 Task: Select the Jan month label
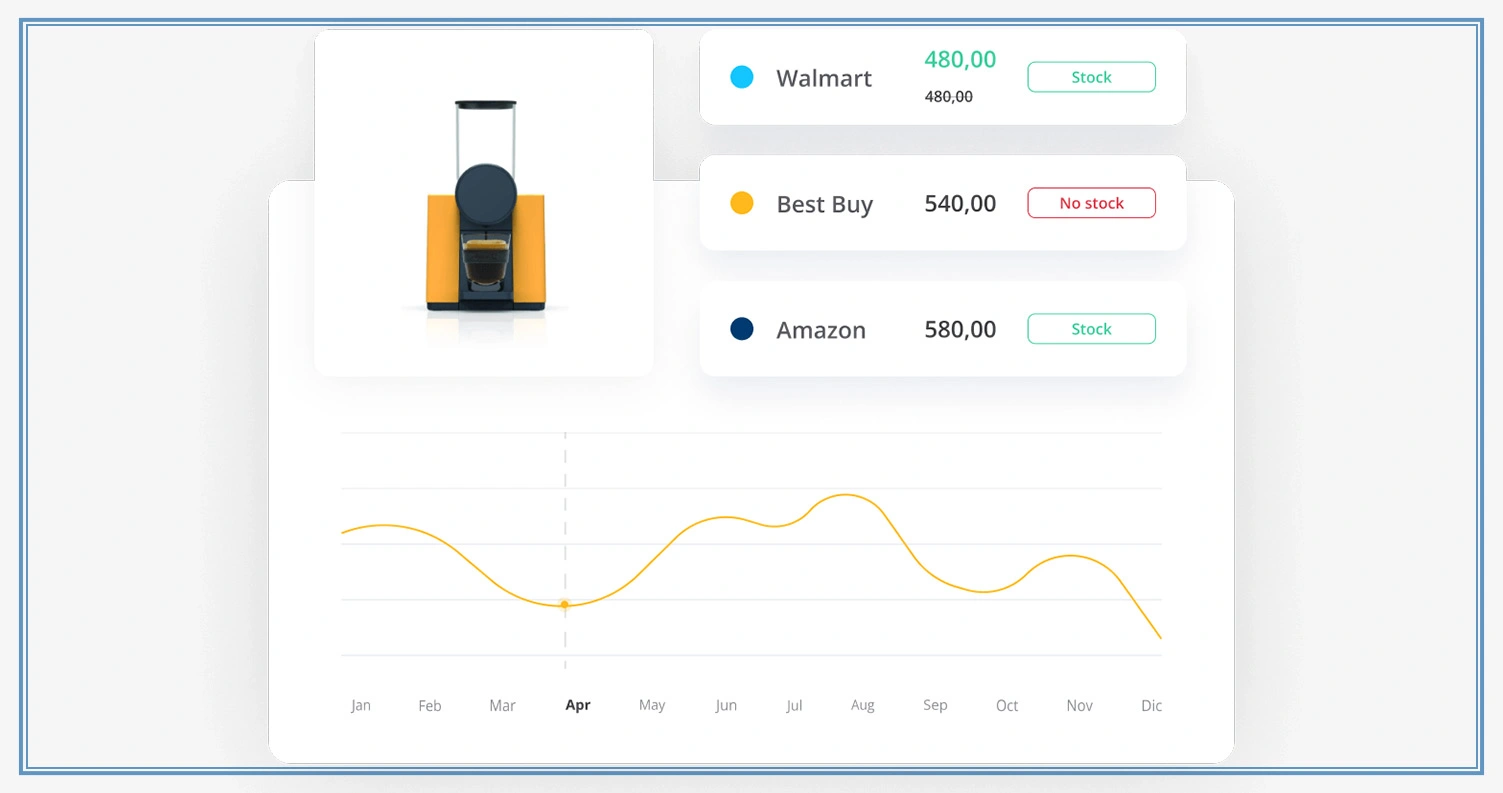click(361, 705)
